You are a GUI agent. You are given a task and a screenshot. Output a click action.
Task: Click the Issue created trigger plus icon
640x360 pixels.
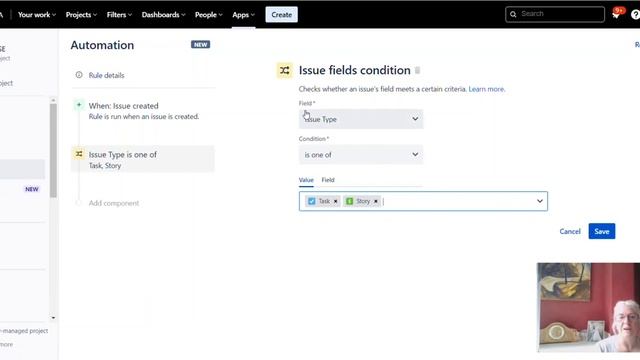tap(79, 105)
